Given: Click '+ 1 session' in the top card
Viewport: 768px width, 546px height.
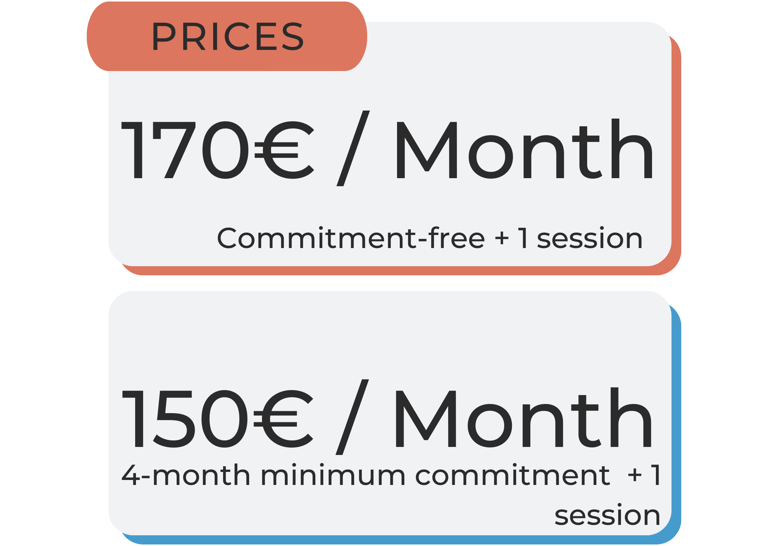Looking at the screenshot, I should [569, 238].
